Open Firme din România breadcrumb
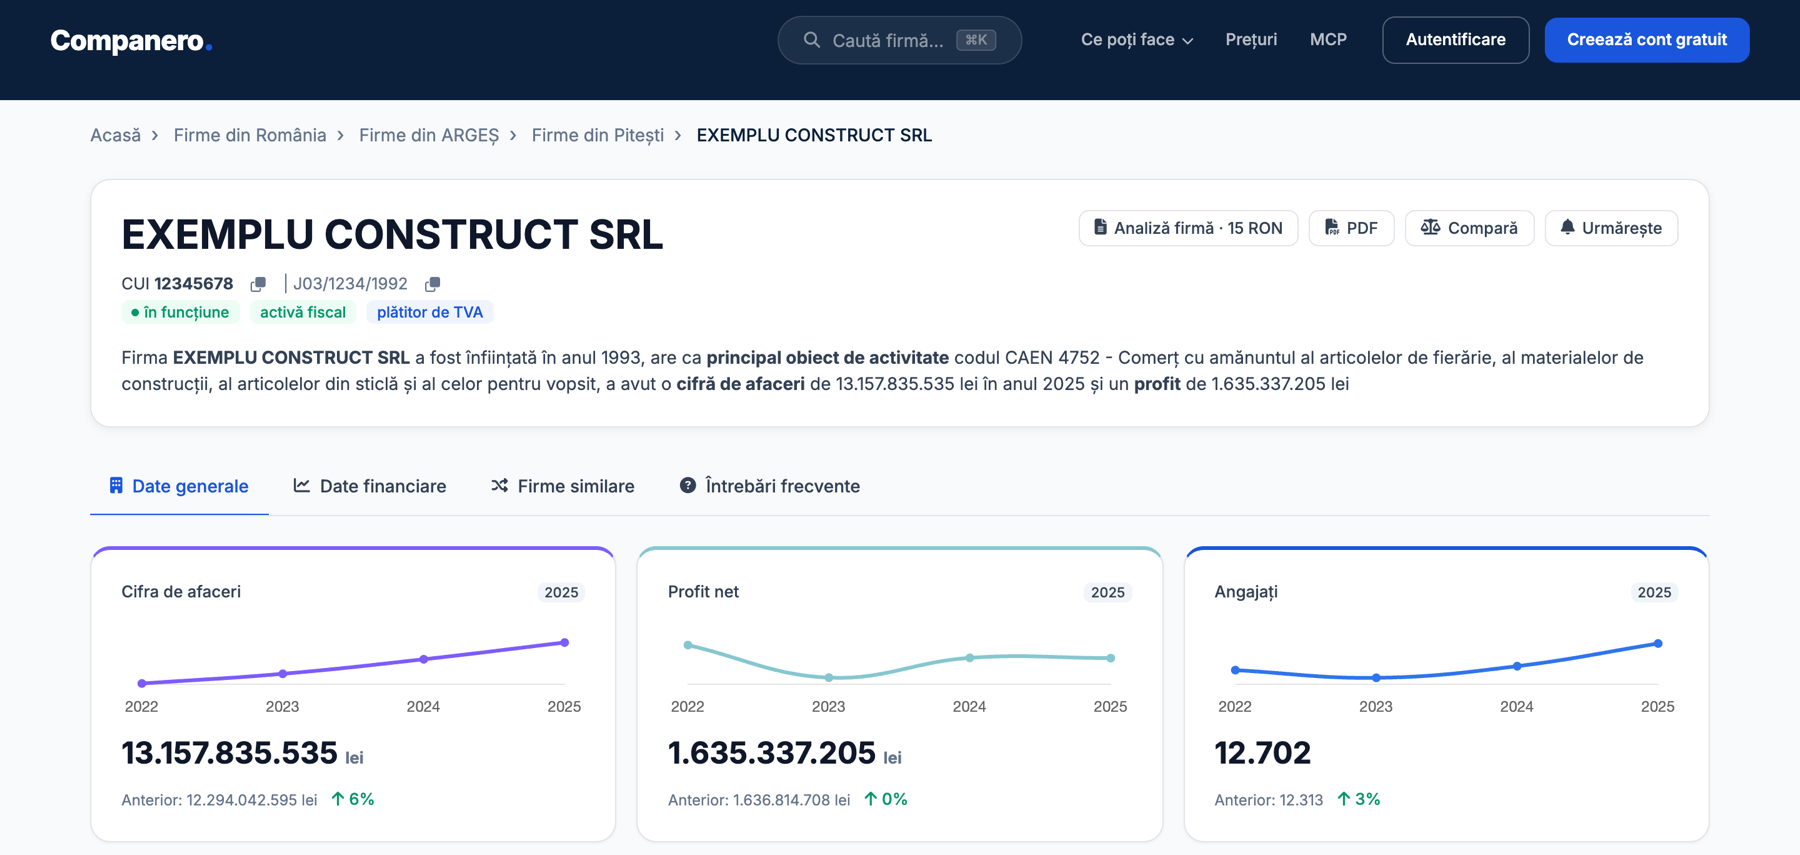This screenshot has height=855, width=1800. point(250,135)
